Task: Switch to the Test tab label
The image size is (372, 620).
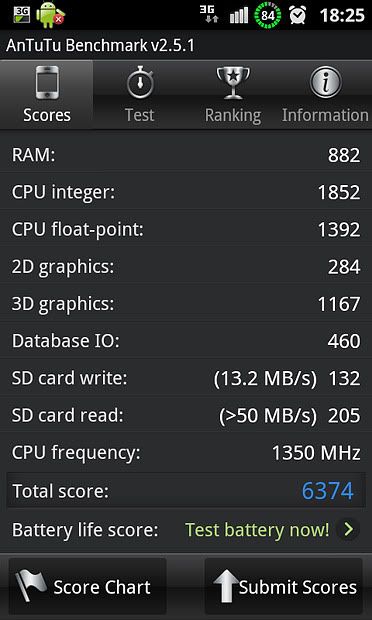Action: [140, 115]
